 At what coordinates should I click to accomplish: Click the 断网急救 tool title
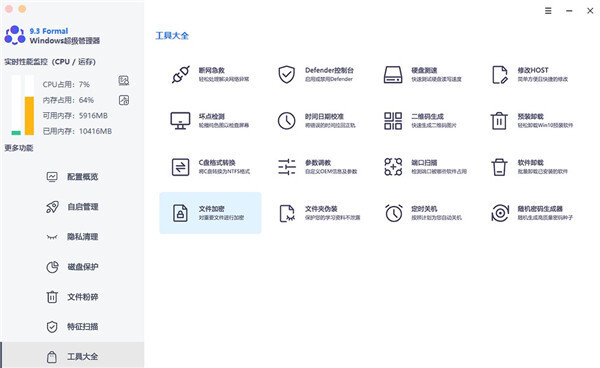(x=211, y=70)
